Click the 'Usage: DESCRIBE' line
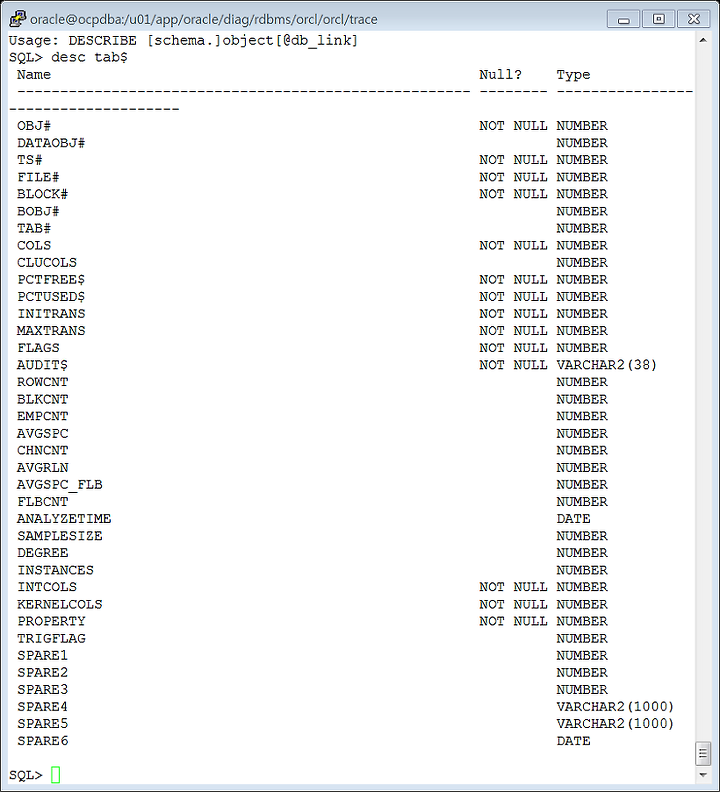720x792 pixels. [183, 40]
